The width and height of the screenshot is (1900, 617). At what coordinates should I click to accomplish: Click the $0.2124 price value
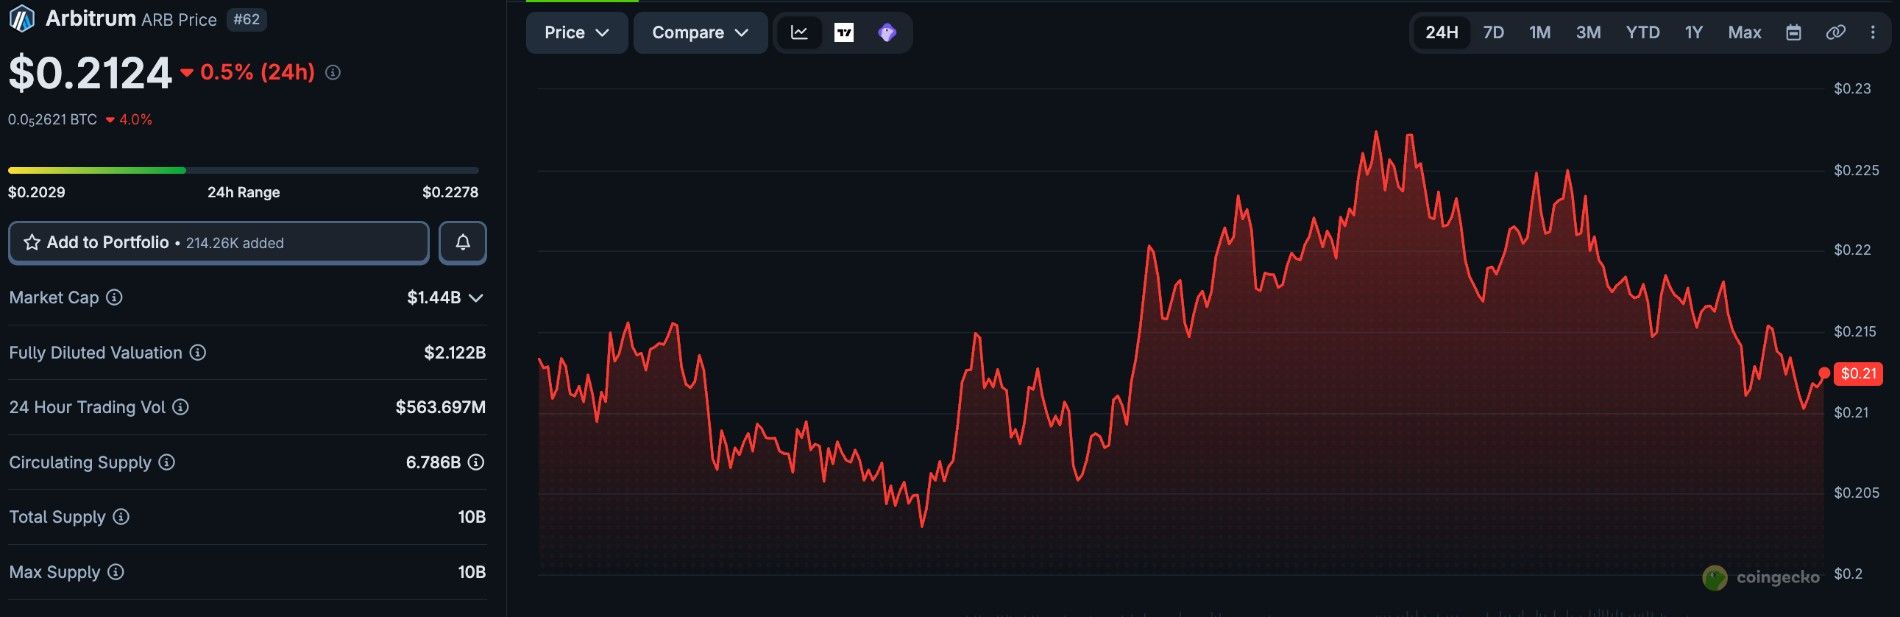point(90,73)
